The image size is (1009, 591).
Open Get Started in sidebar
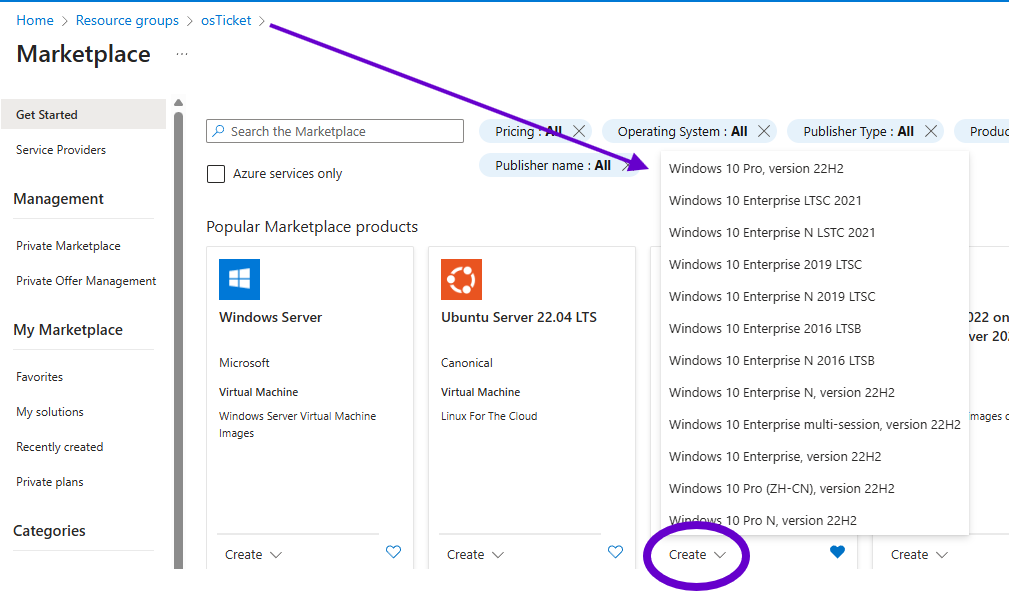[x=84, y=115]
